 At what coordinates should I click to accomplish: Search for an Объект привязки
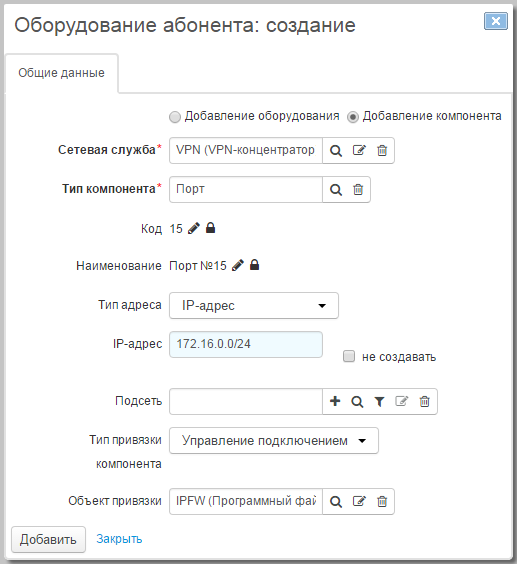pos(336,501)
